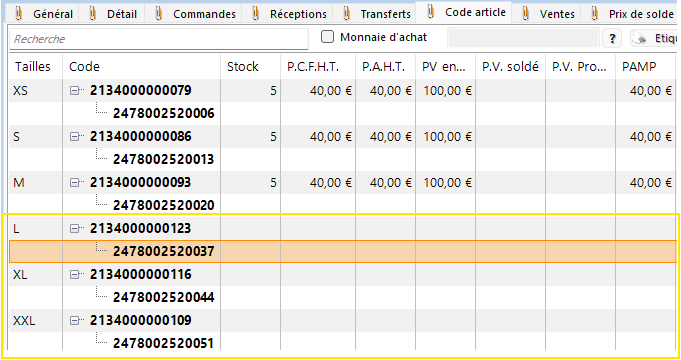Click the P.V. soldé column header

click(x=511, y=66)
